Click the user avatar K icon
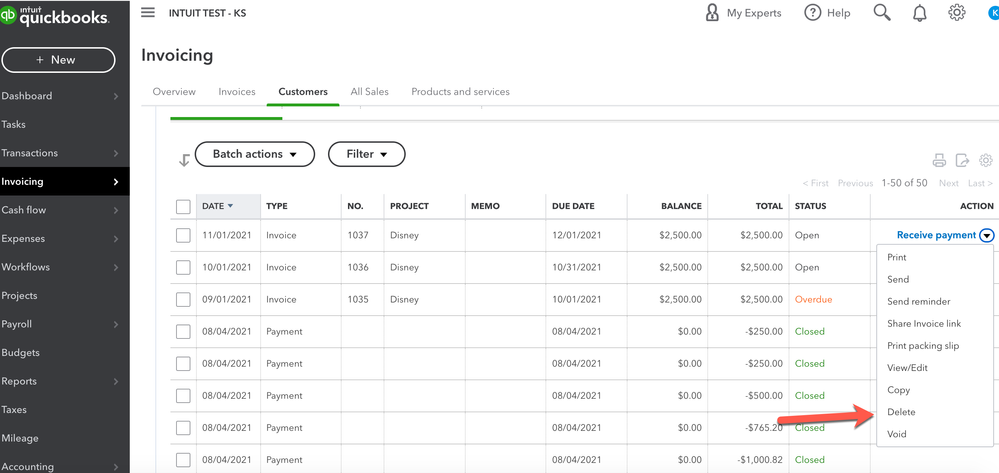The image size is (999, 473). tap(993, 13)
